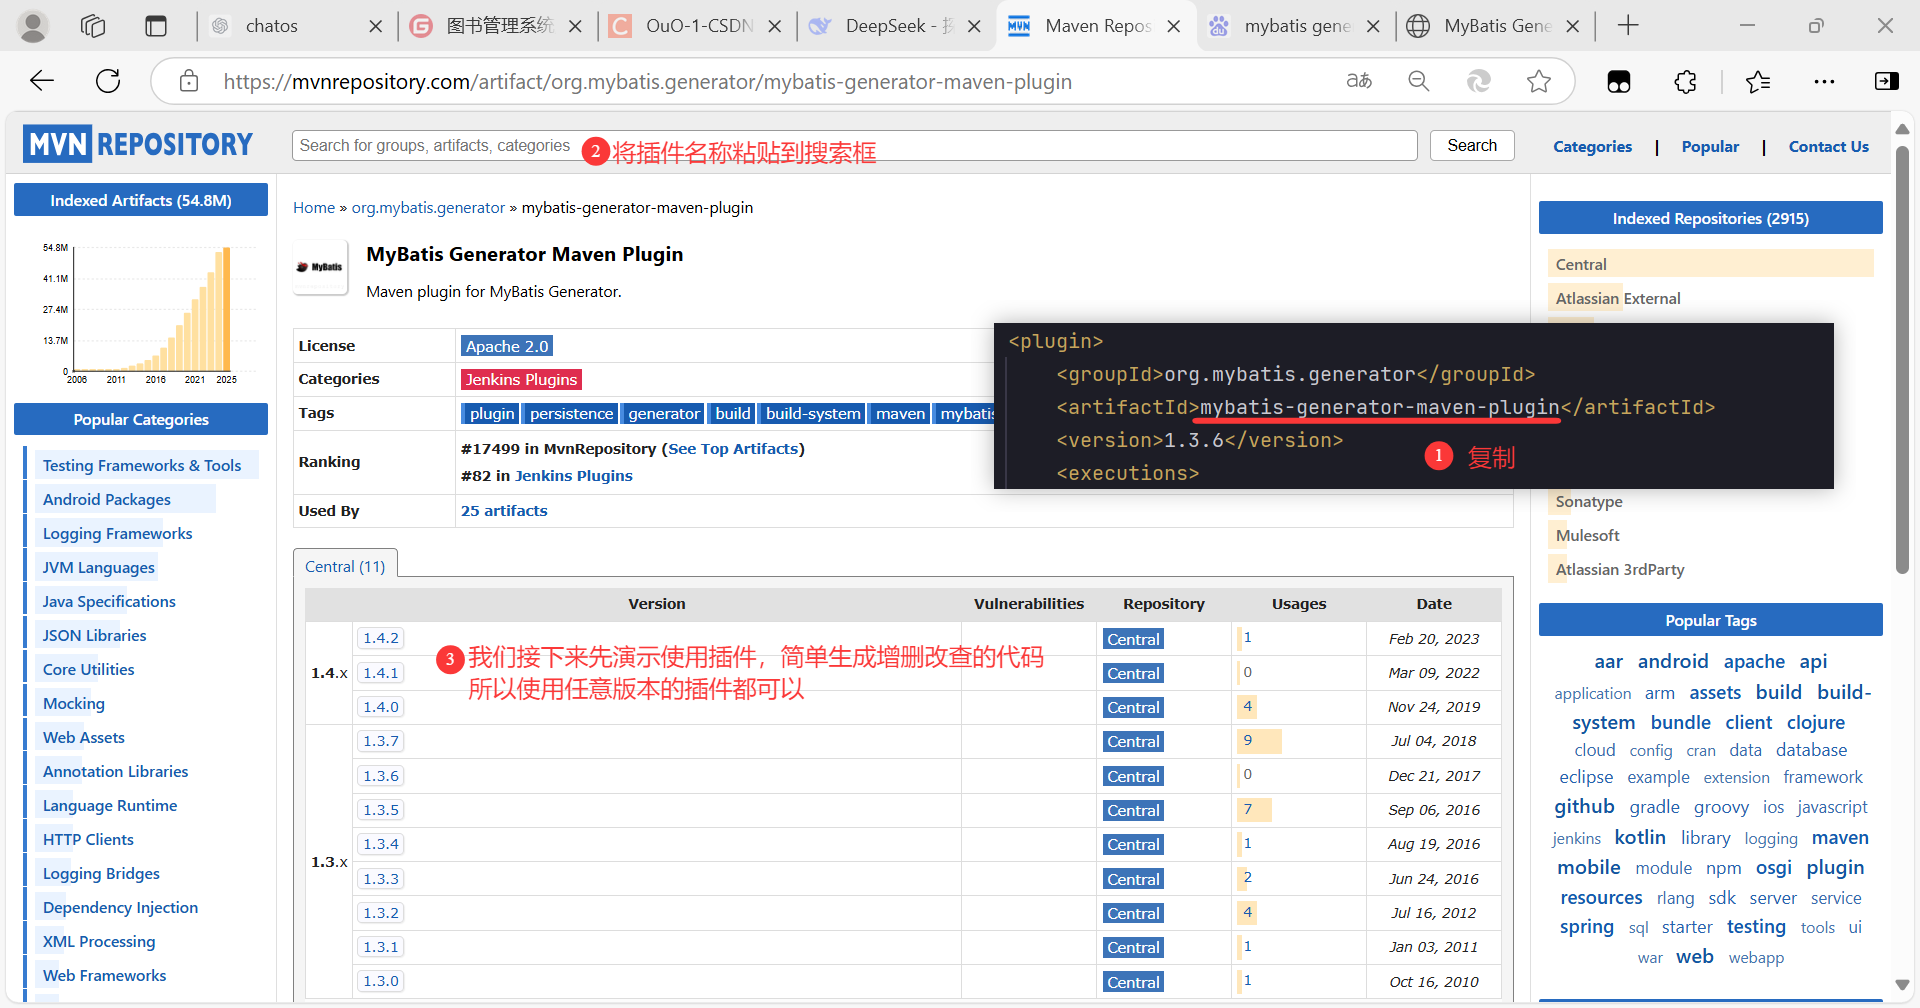The height and width of the screenshot is (1008, 1920).
Task: Open the 25 artifacts link
Action: [x=504, y=510]
